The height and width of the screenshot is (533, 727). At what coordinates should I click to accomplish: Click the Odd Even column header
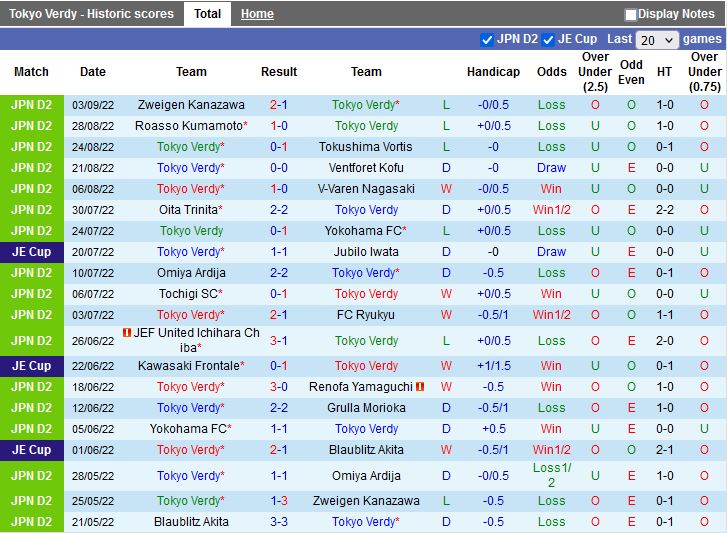point(631,72)
